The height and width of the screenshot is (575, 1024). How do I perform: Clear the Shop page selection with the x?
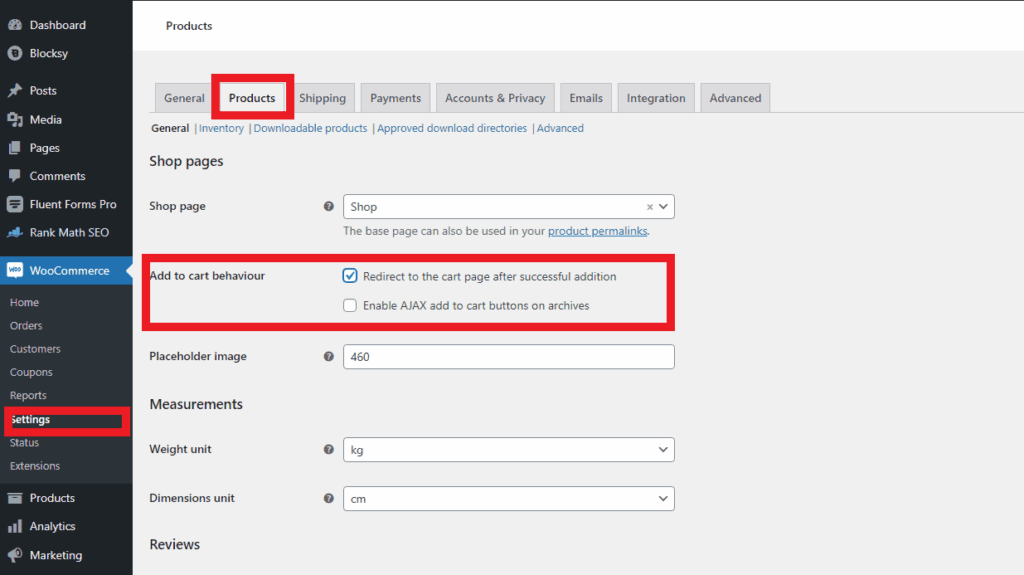[x=650, y=206]
